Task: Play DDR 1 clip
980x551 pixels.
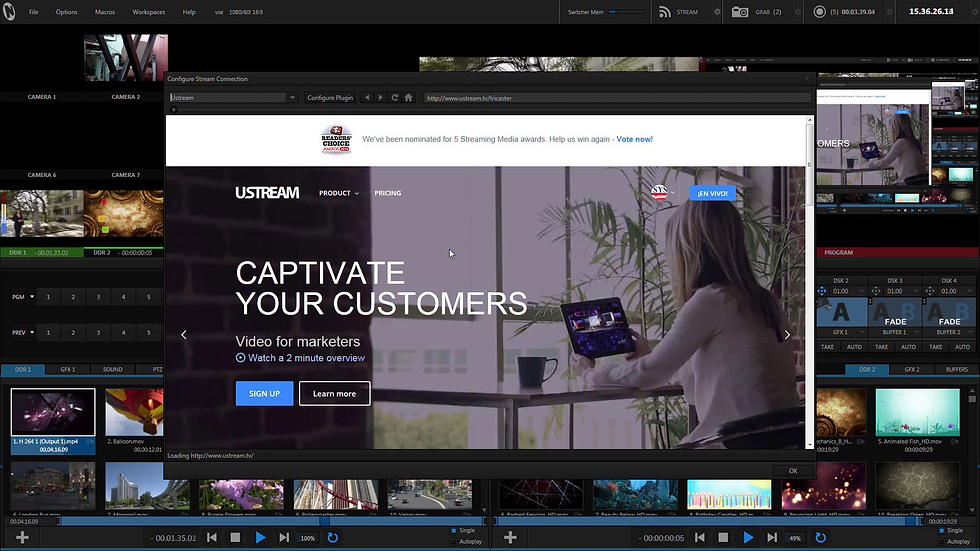Action: [261, 537]
